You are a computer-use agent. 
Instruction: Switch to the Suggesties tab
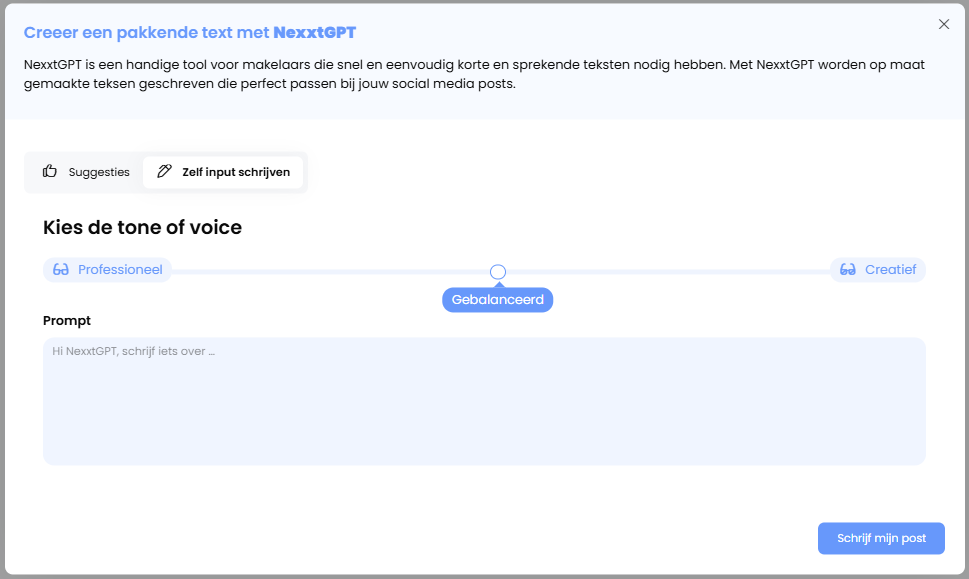[86, 172]
